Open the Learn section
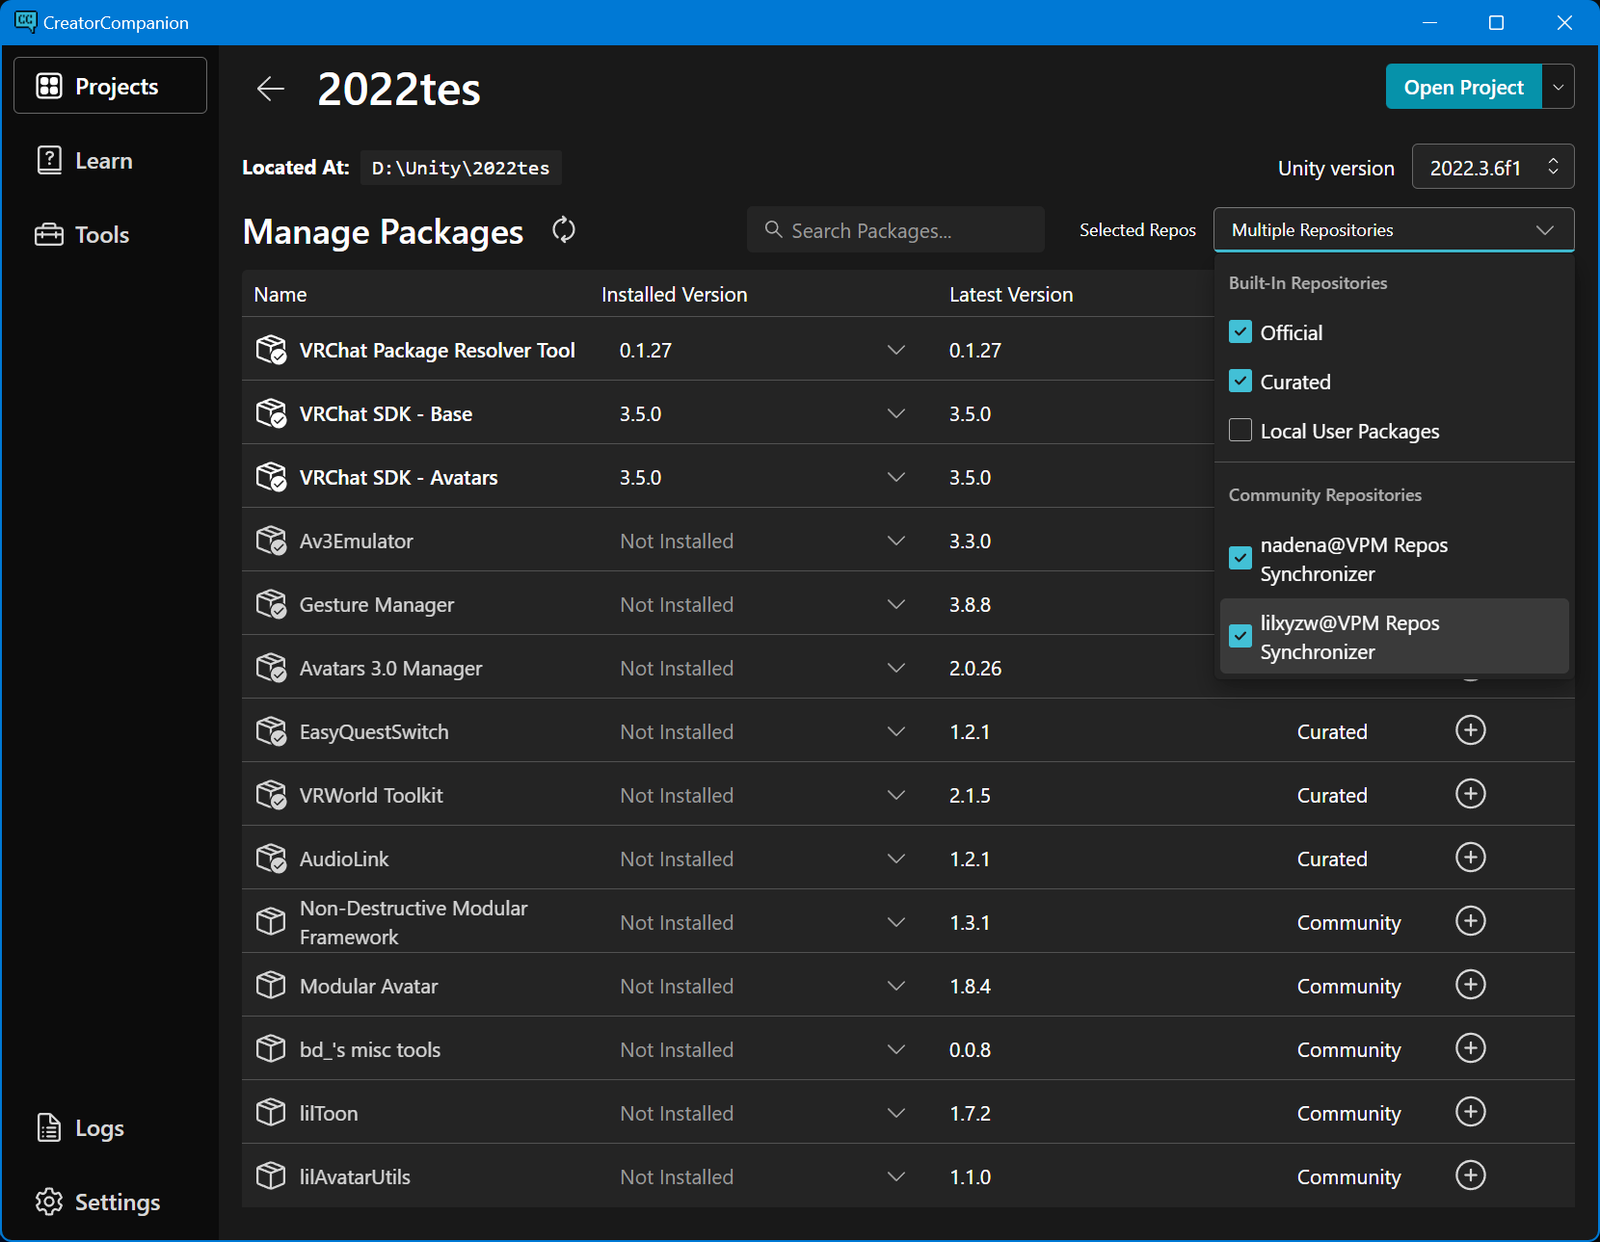1600x1242 pixels. [x=110, y=160]
